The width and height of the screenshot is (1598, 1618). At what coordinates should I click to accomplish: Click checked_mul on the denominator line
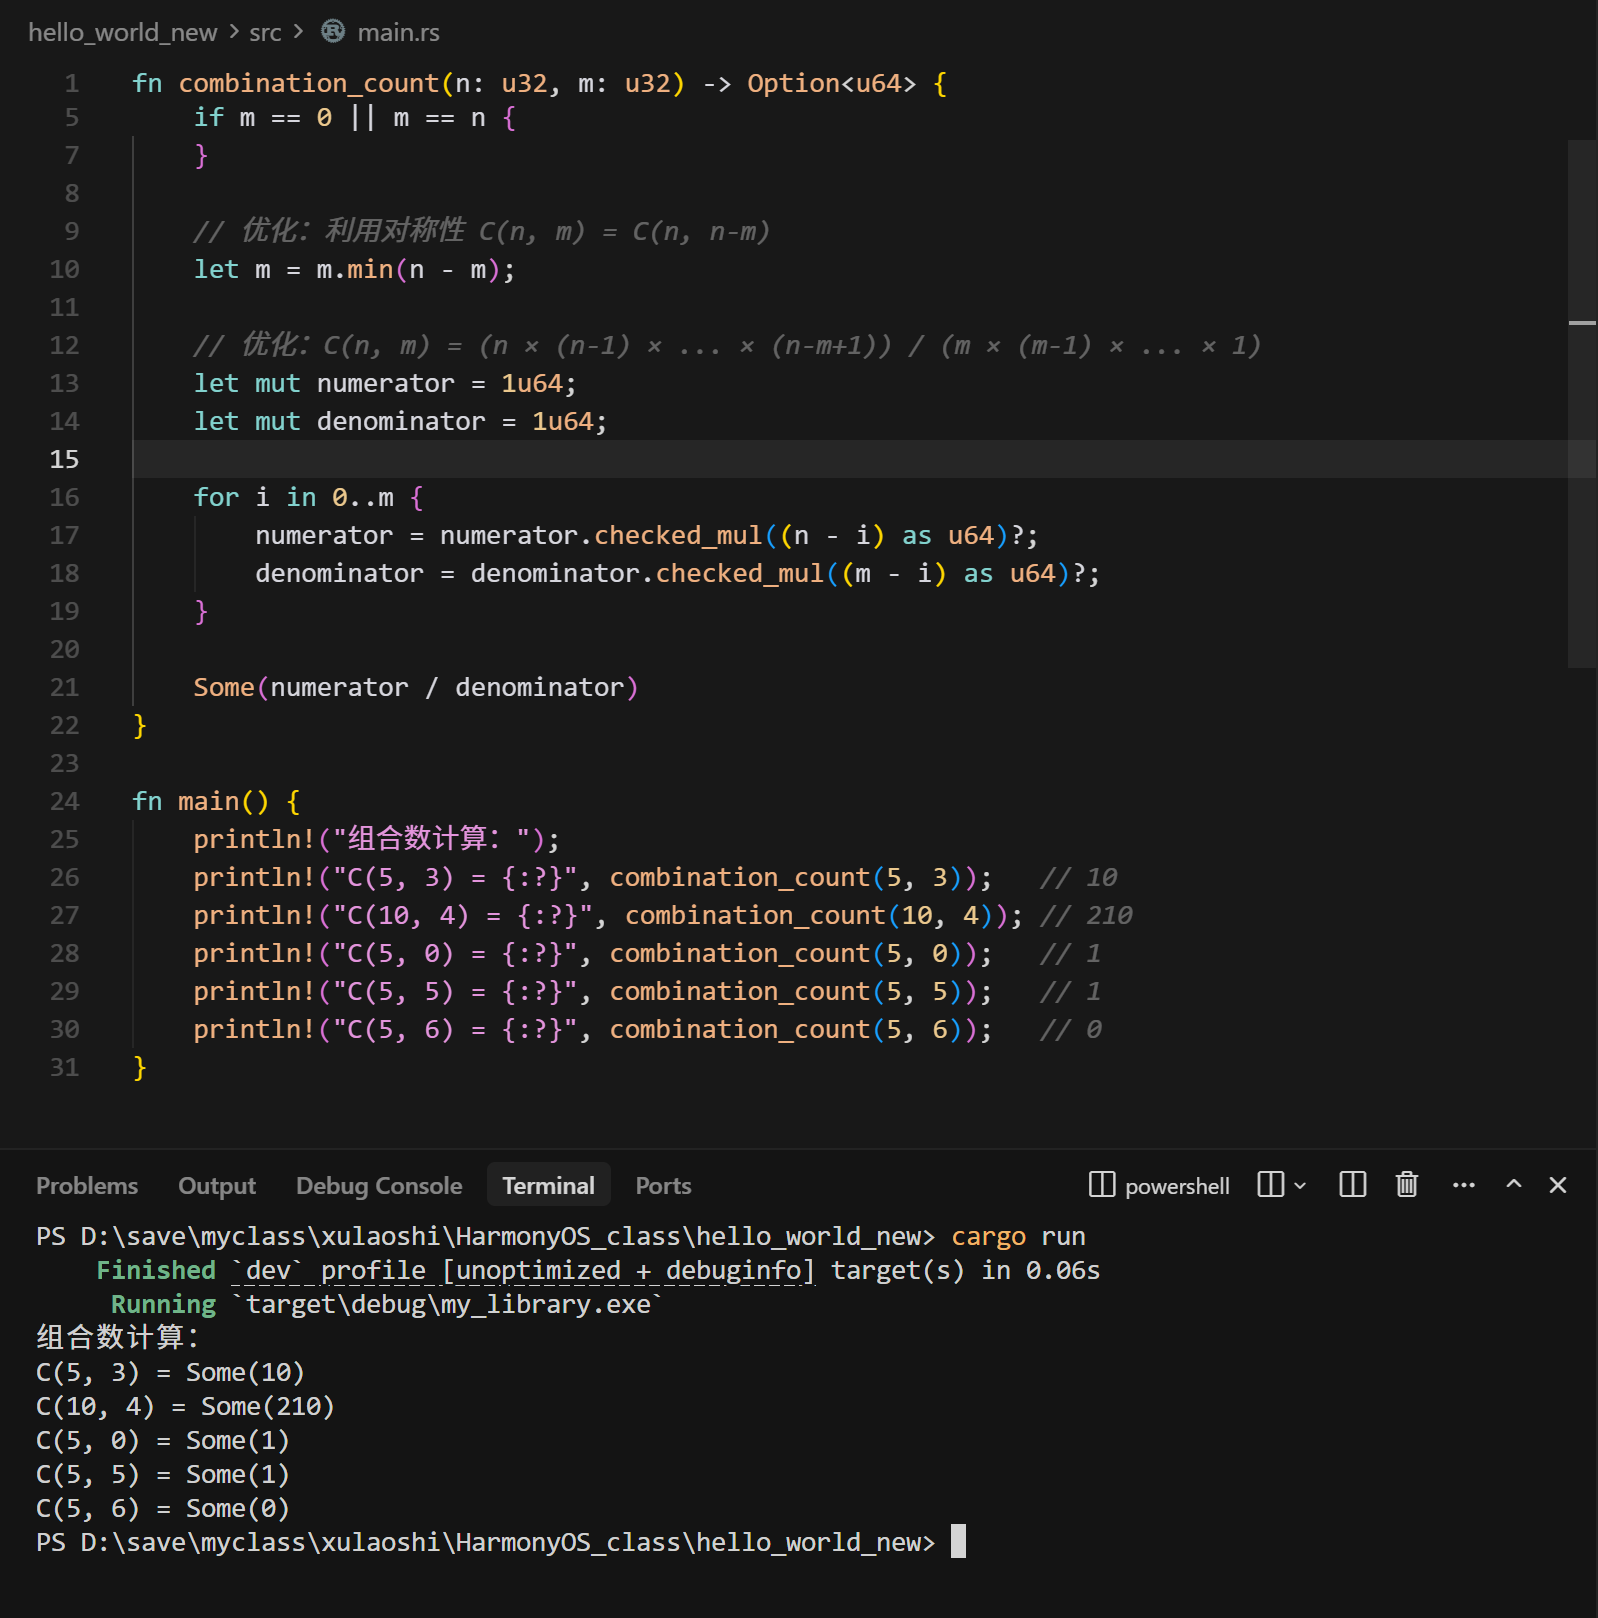[x=740, y=573]
